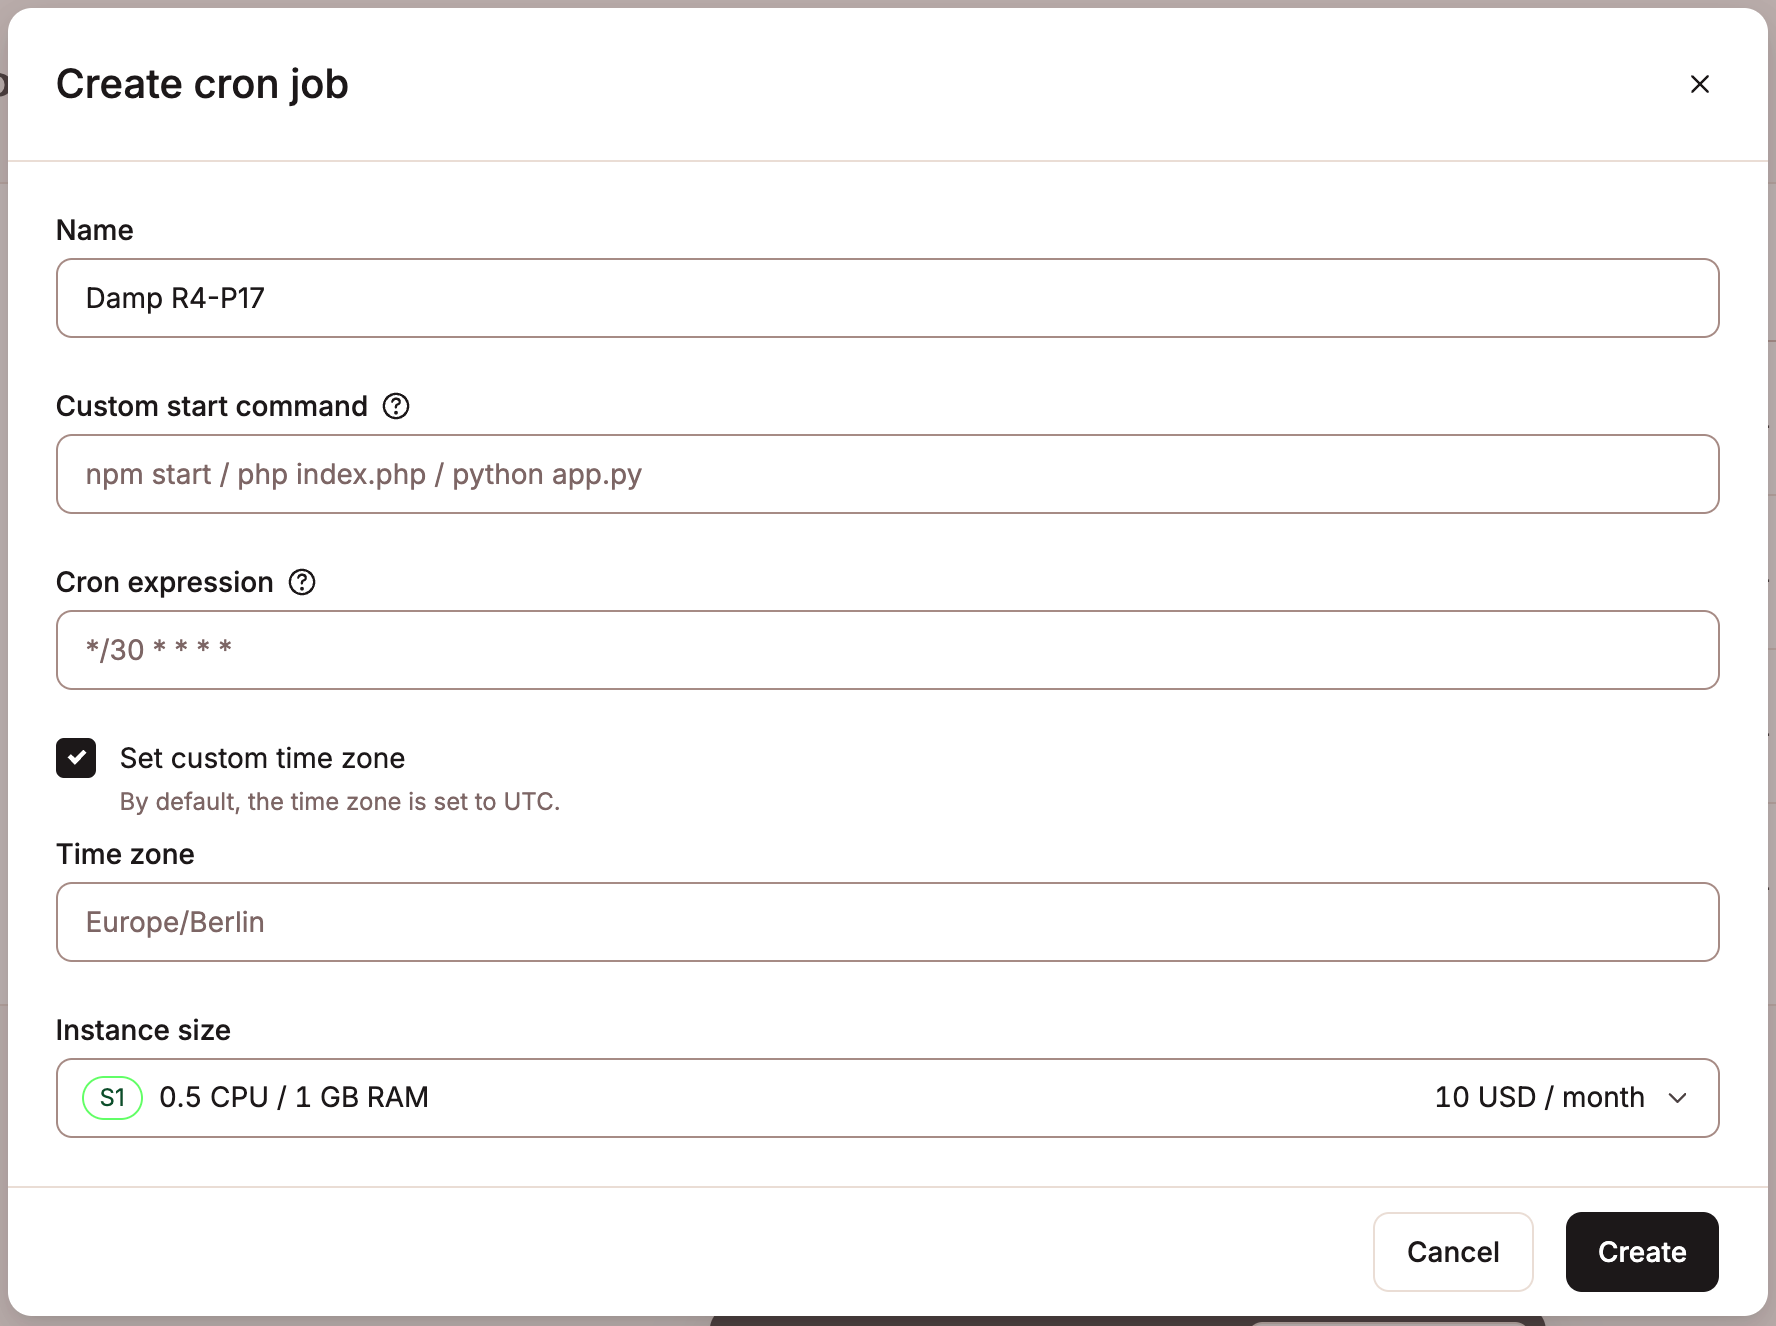This screenshot has height=1326, width=1776.
Task: Change instance from 0.5 CPU / 1 GB RAM
Action: coord(887,1097)
